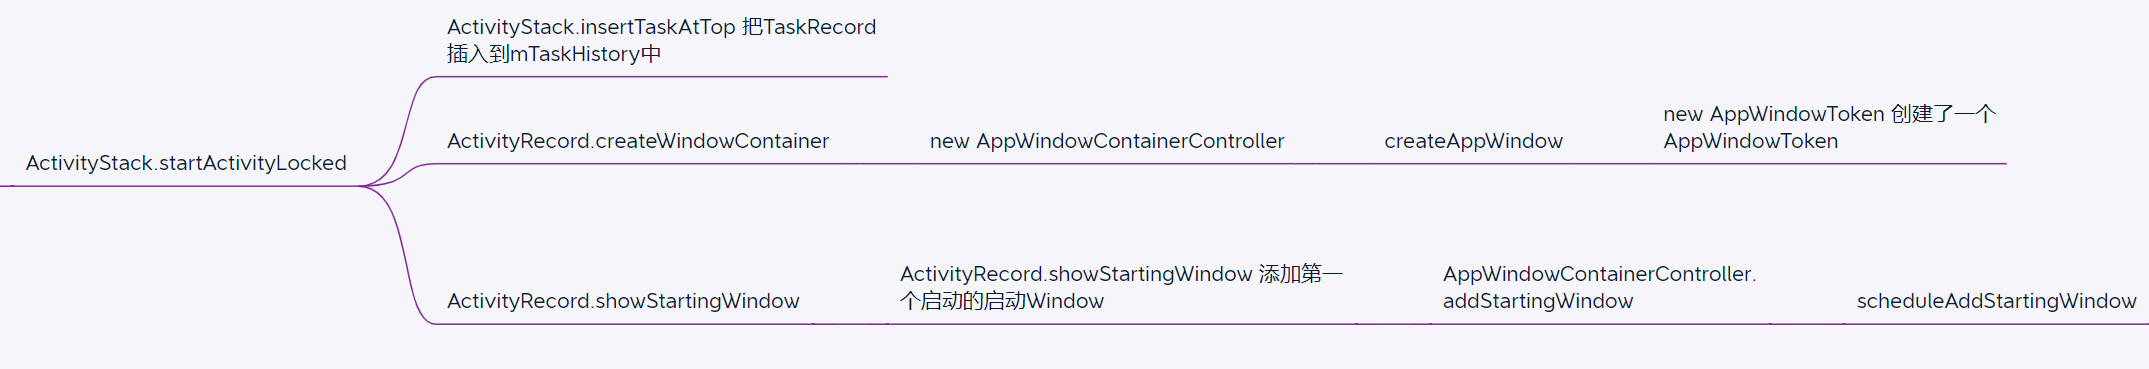
Task: Click connector between addStartingWindow and scheduleAddStartingWindow
Action: pos(1807,324)
